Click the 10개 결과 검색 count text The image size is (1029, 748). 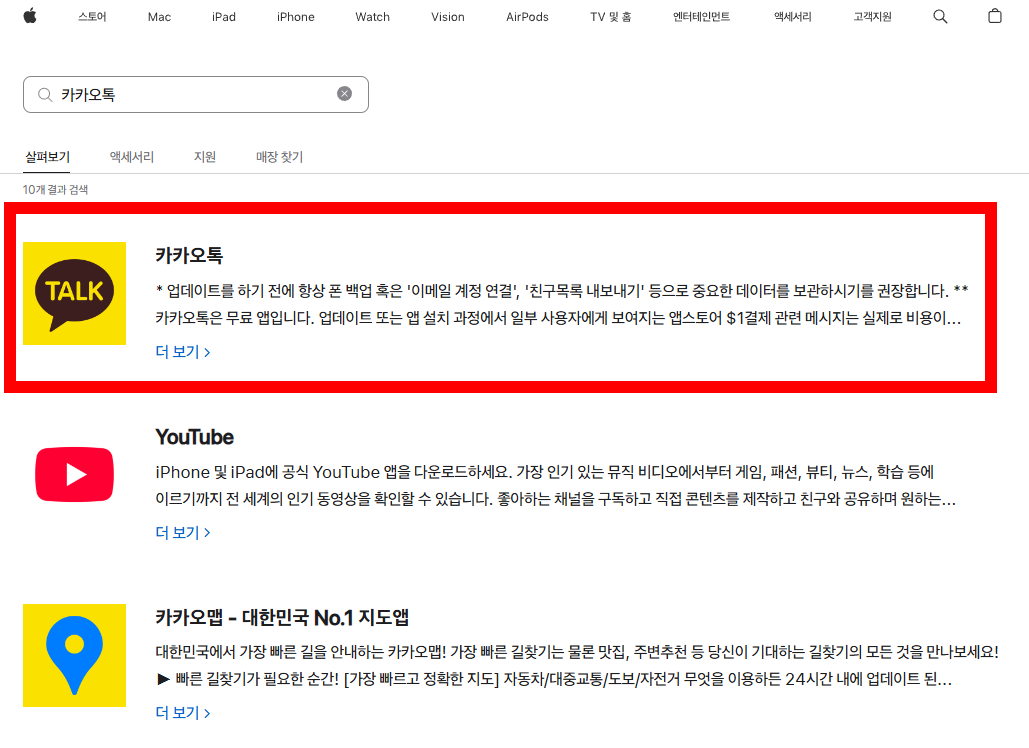coord(55,190)
